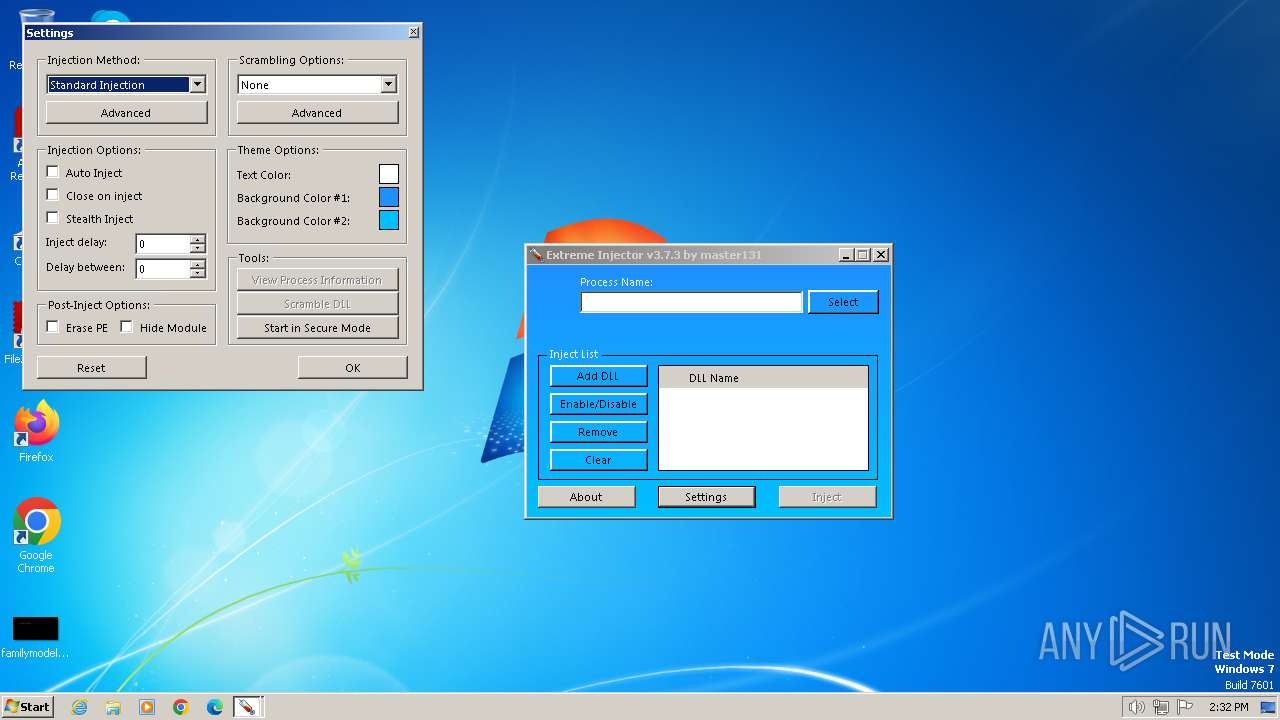1280x720 pixels.
Task: Open the Start menu
Action: point(27,706)
